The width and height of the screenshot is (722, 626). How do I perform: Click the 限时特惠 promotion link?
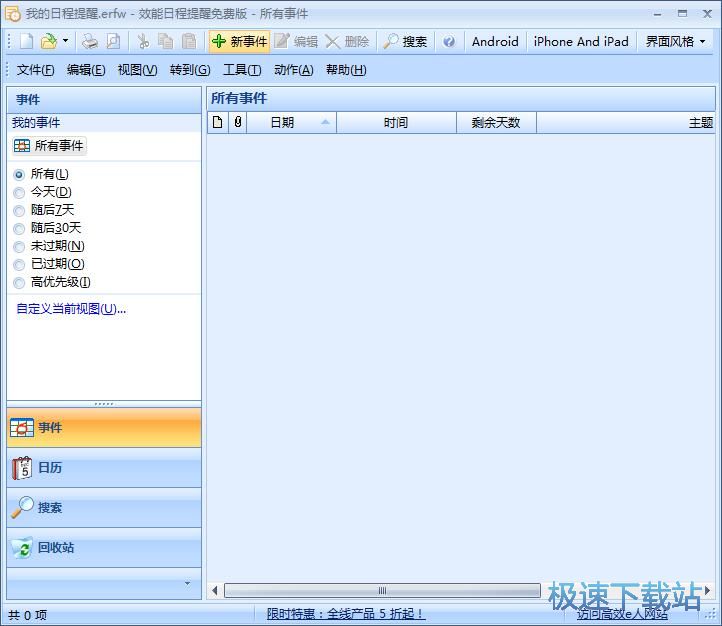(345, 614)
